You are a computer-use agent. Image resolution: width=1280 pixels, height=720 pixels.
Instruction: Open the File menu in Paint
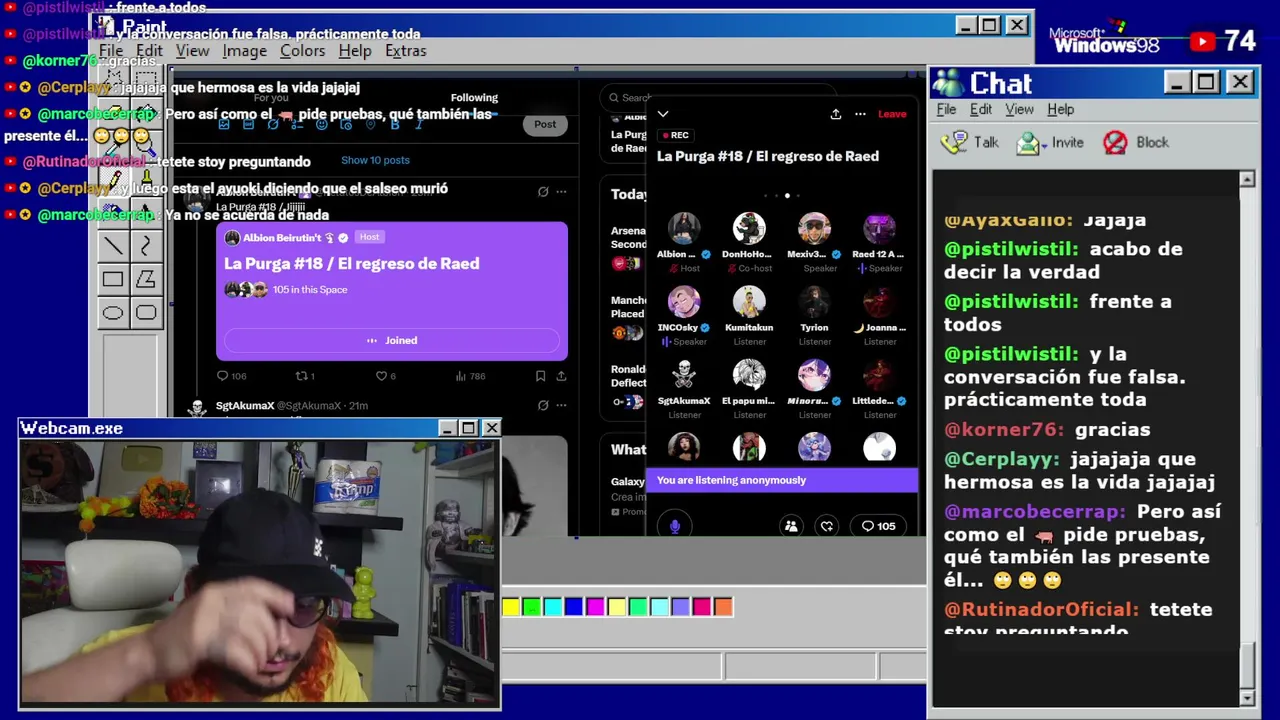111,51
